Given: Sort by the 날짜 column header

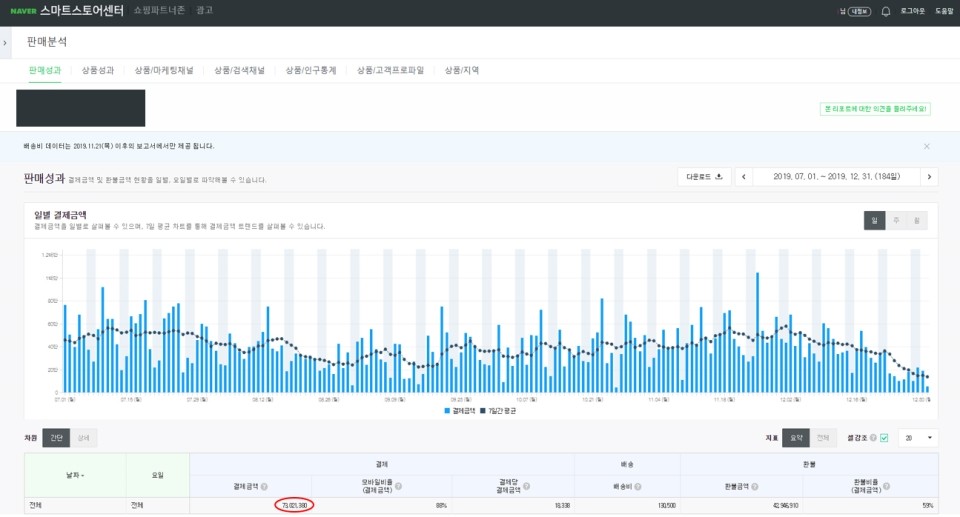Looking at the screenshot, I should tap(75, 475).
